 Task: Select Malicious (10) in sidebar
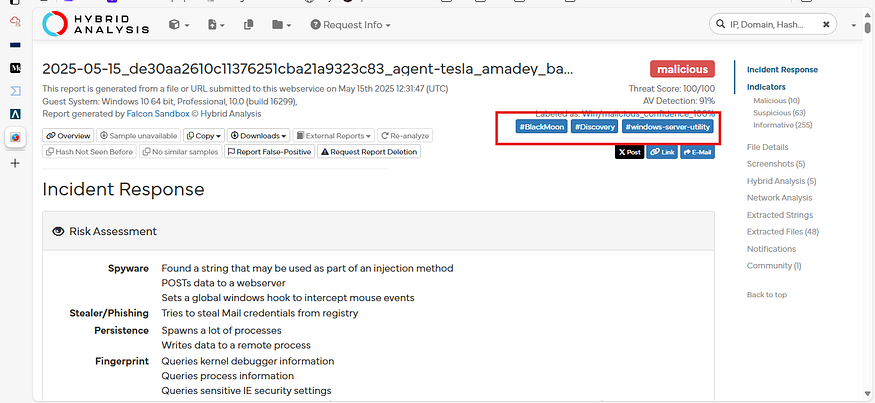coord(776,100)
